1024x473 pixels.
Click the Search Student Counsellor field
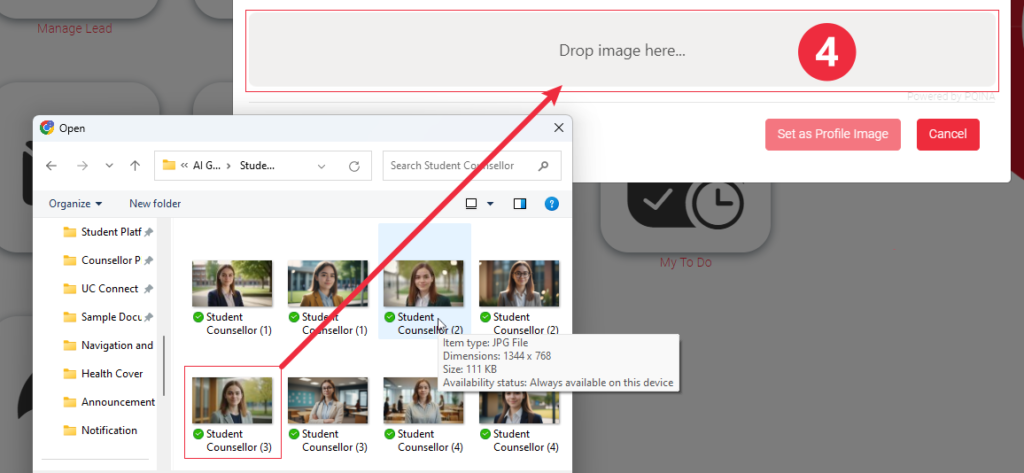[460, 166]
